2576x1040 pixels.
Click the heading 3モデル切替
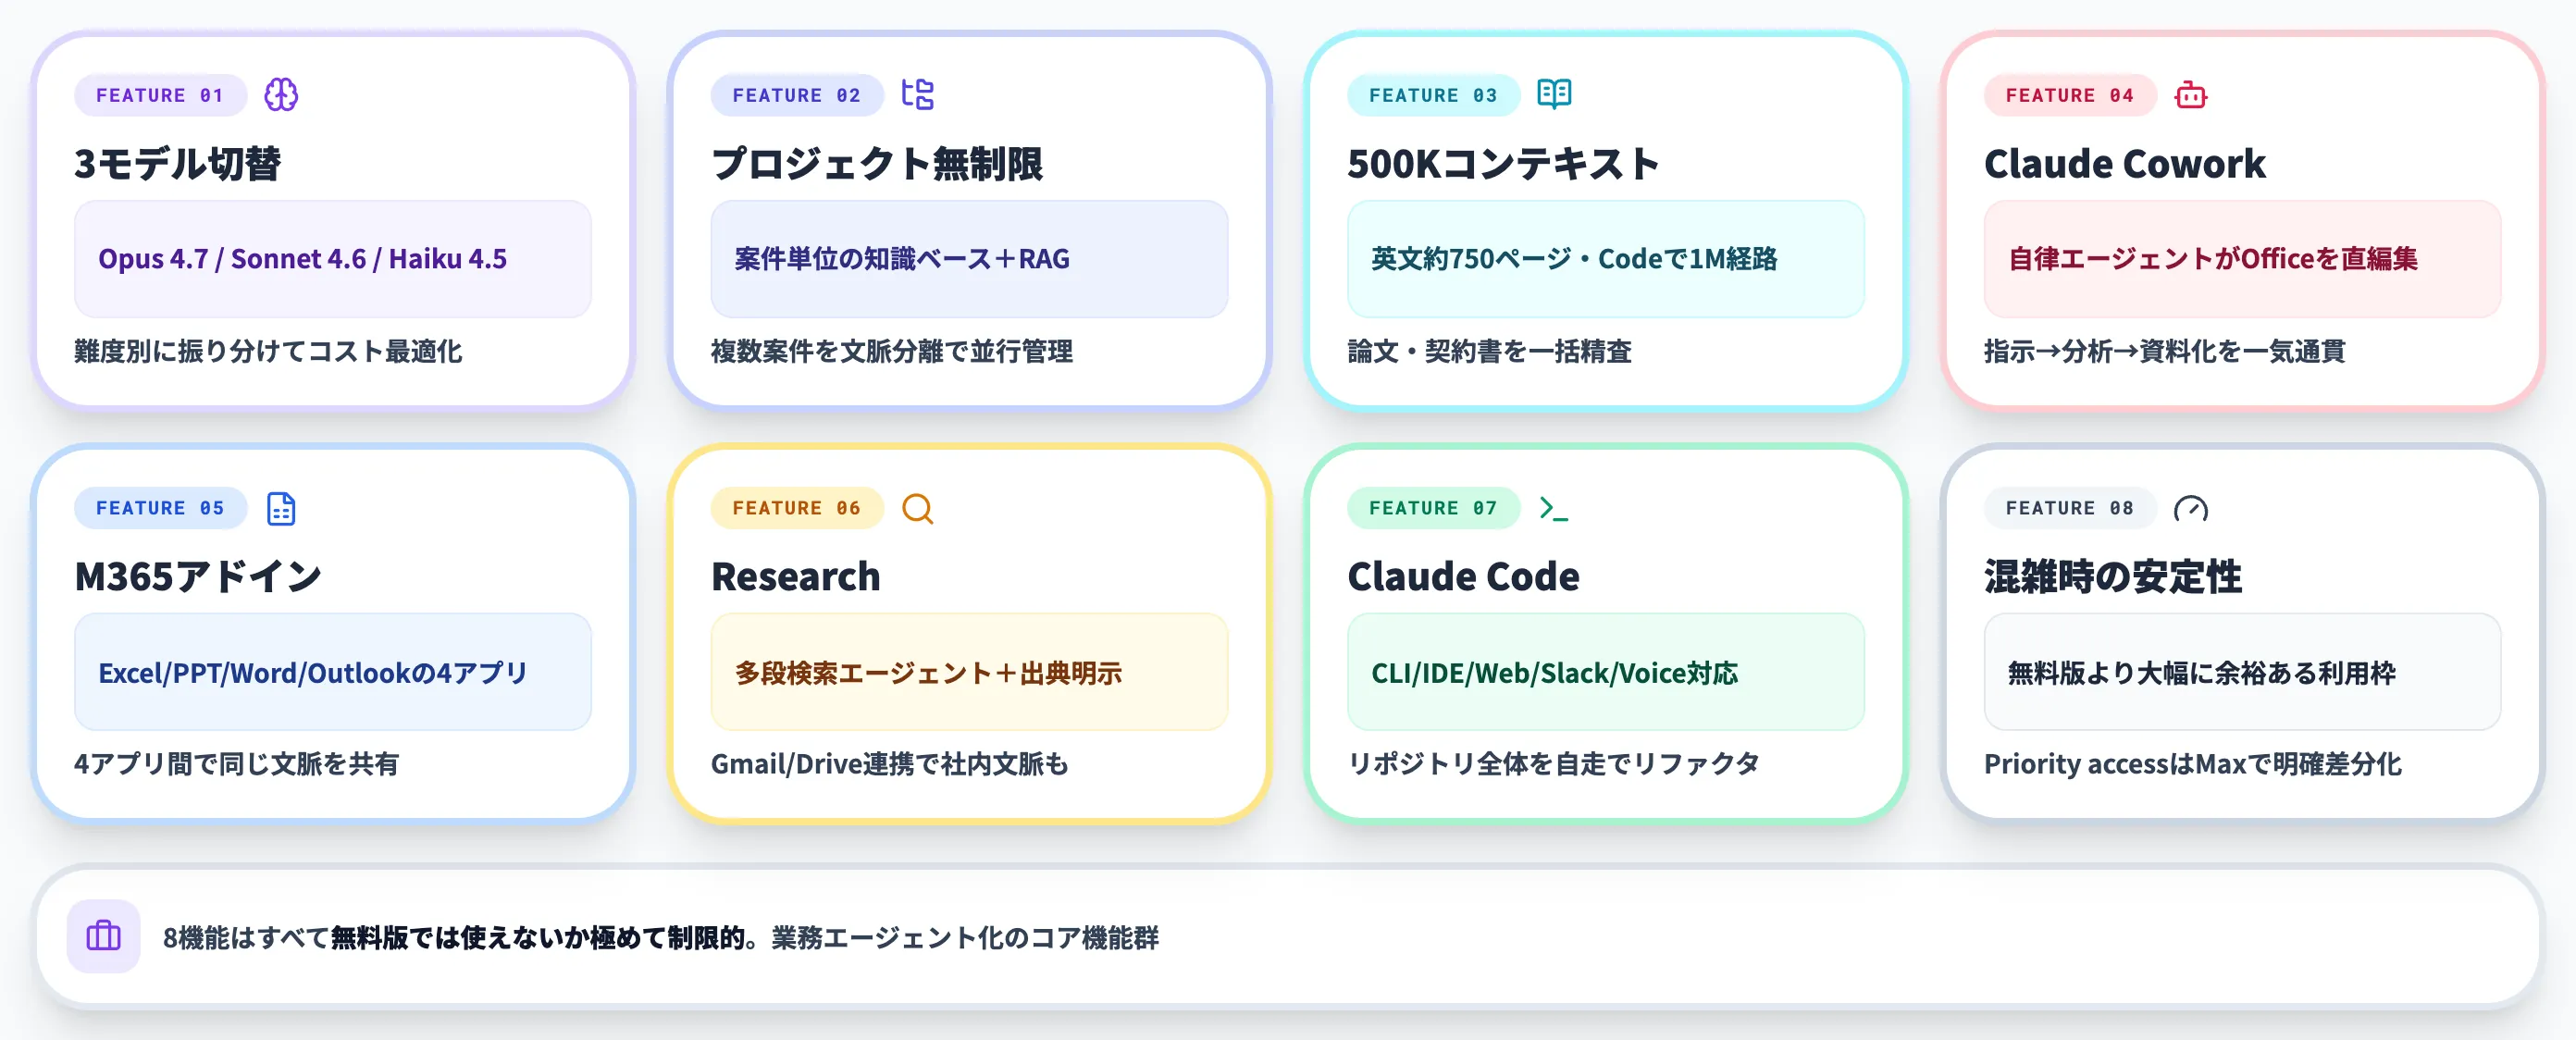point(178,163)
